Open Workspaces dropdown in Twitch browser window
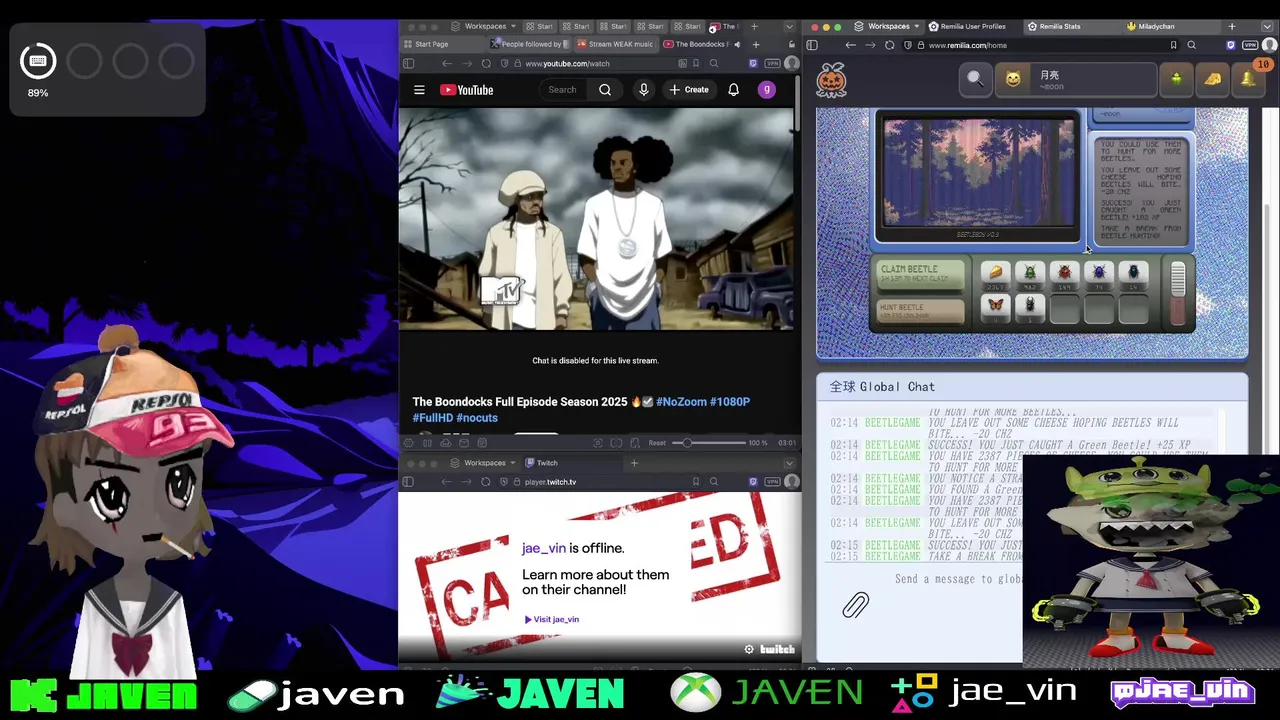The image size is (1280, 720). (x=483, y=463)
